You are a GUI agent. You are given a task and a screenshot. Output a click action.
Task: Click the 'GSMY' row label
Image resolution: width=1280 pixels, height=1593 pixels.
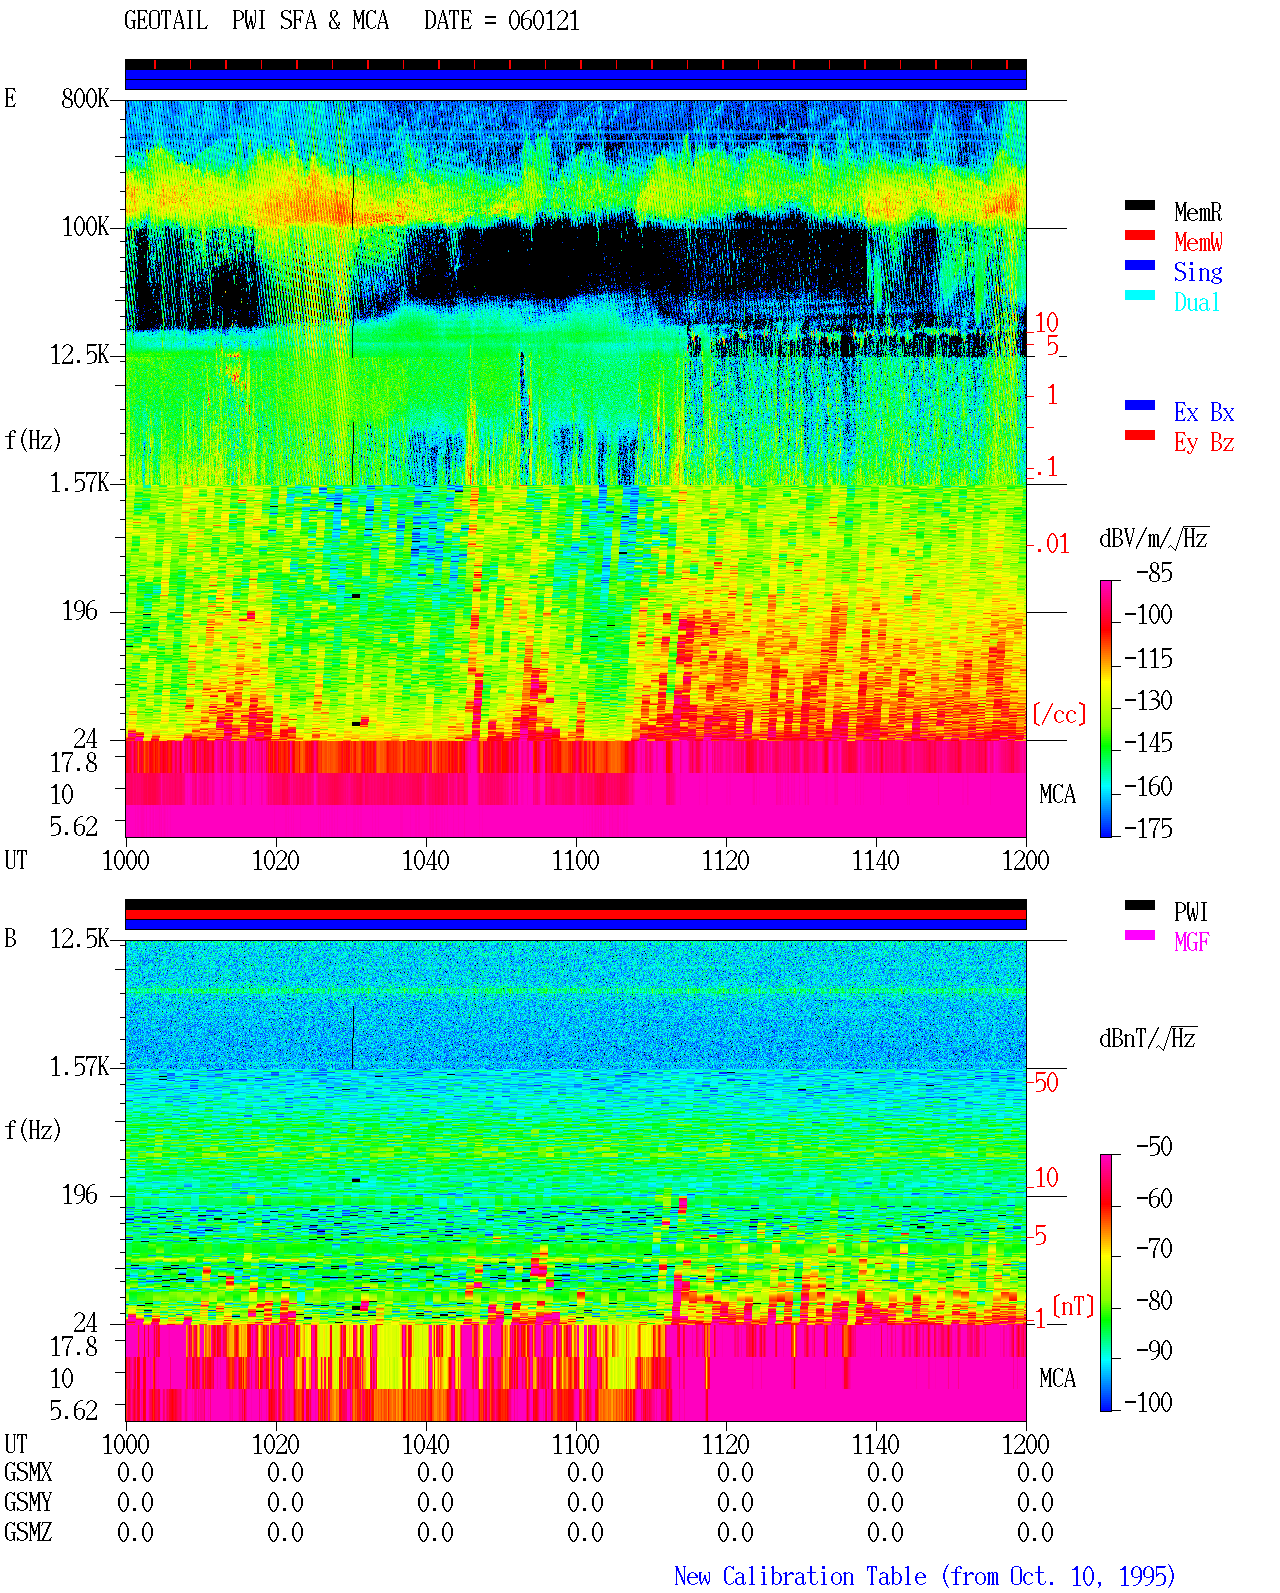28,1502
